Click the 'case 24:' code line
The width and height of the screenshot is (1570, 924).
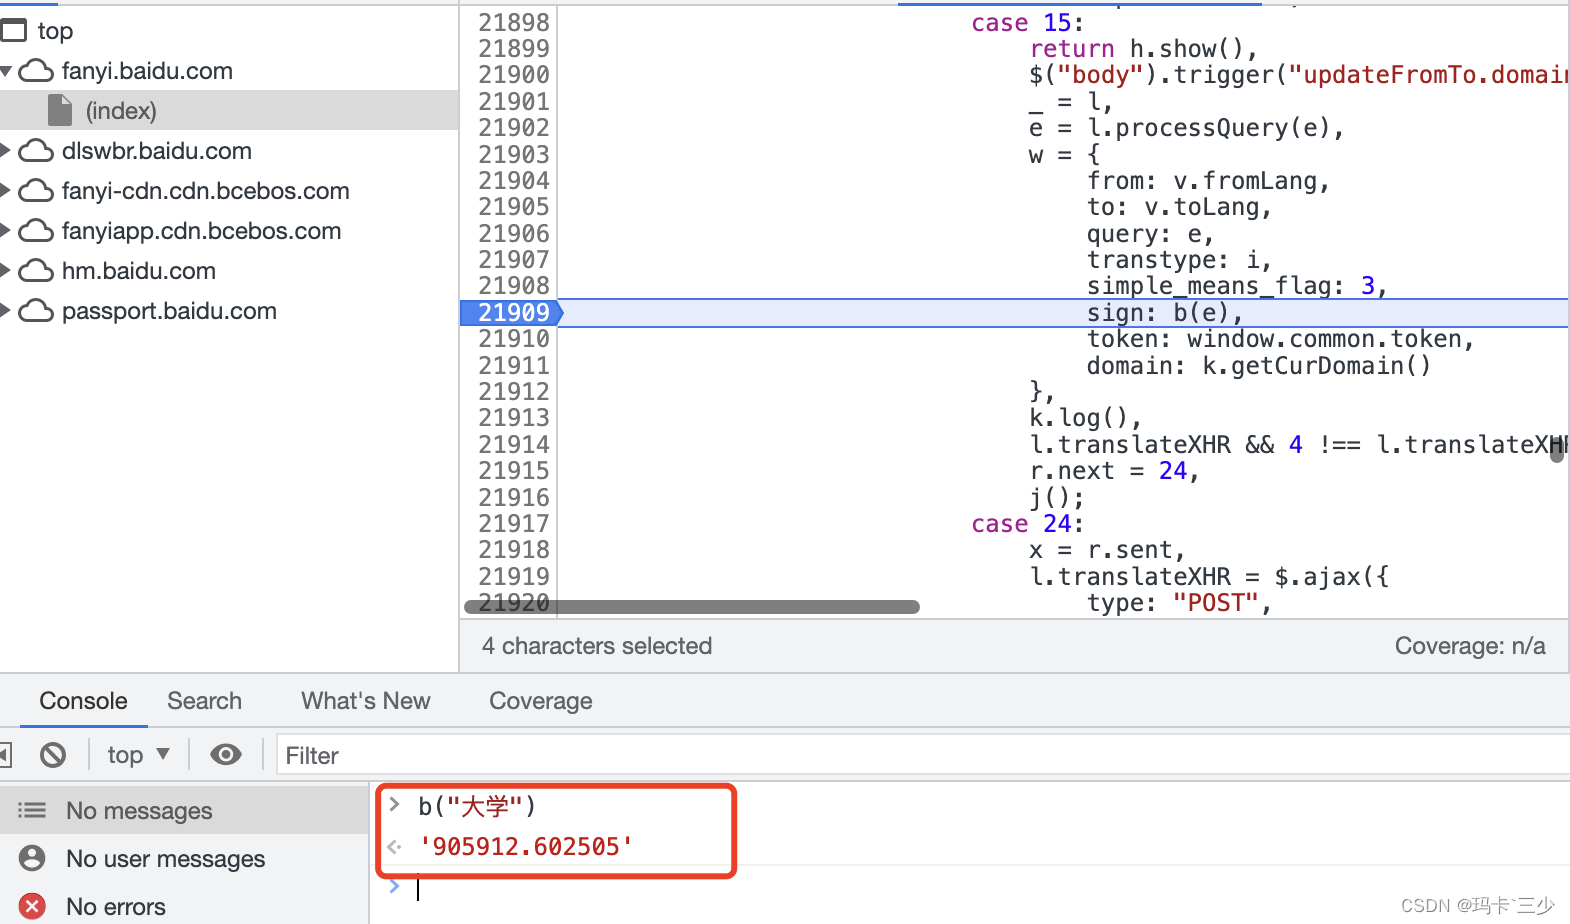click(x=1028, y=524)
